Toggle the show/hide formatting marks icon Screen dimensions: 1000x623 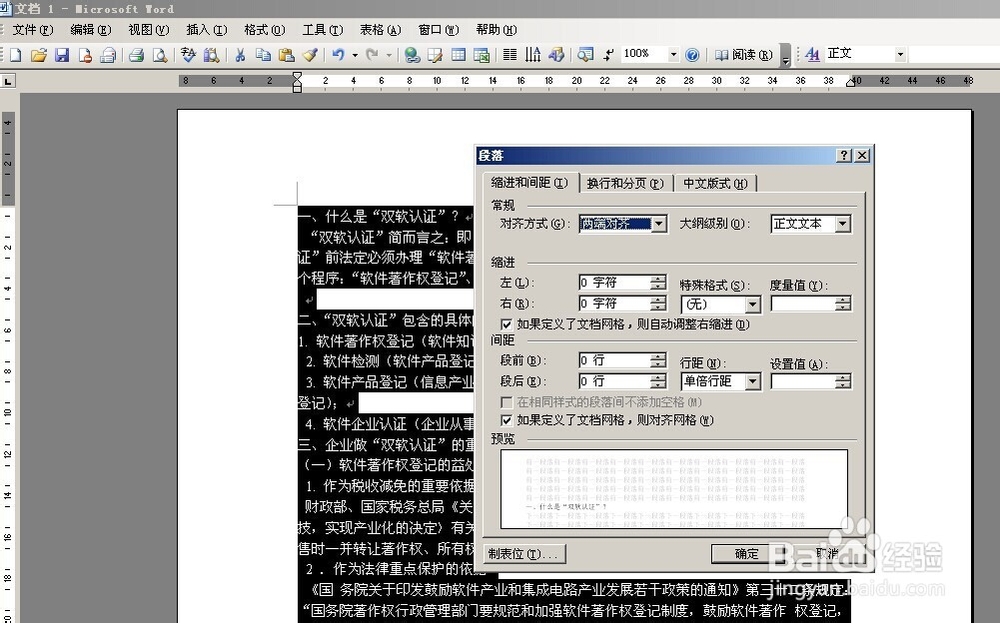pyautogui.click(x=608, y=55)
